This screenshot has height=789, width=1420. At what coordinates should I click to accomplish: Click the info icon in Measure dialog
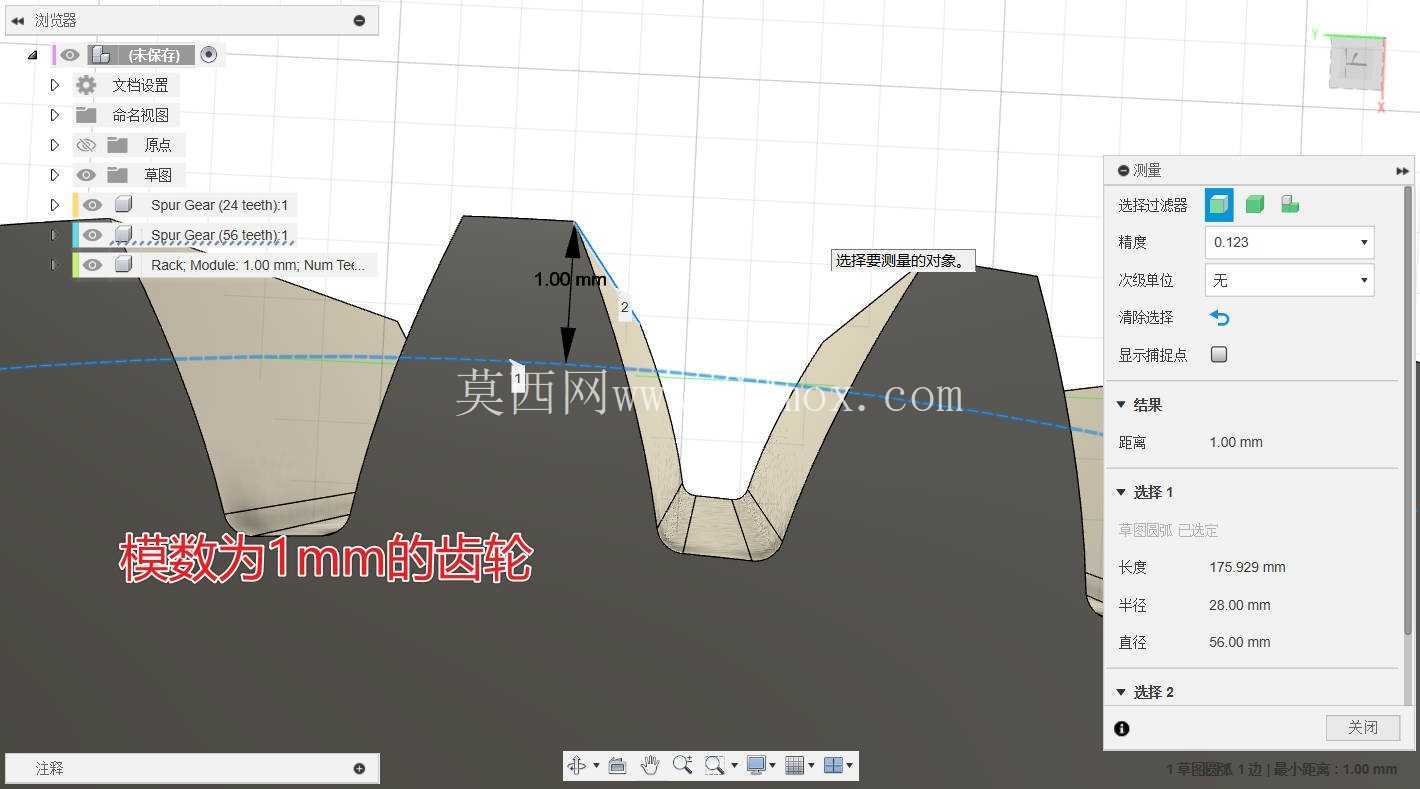tap(1122, 728)
